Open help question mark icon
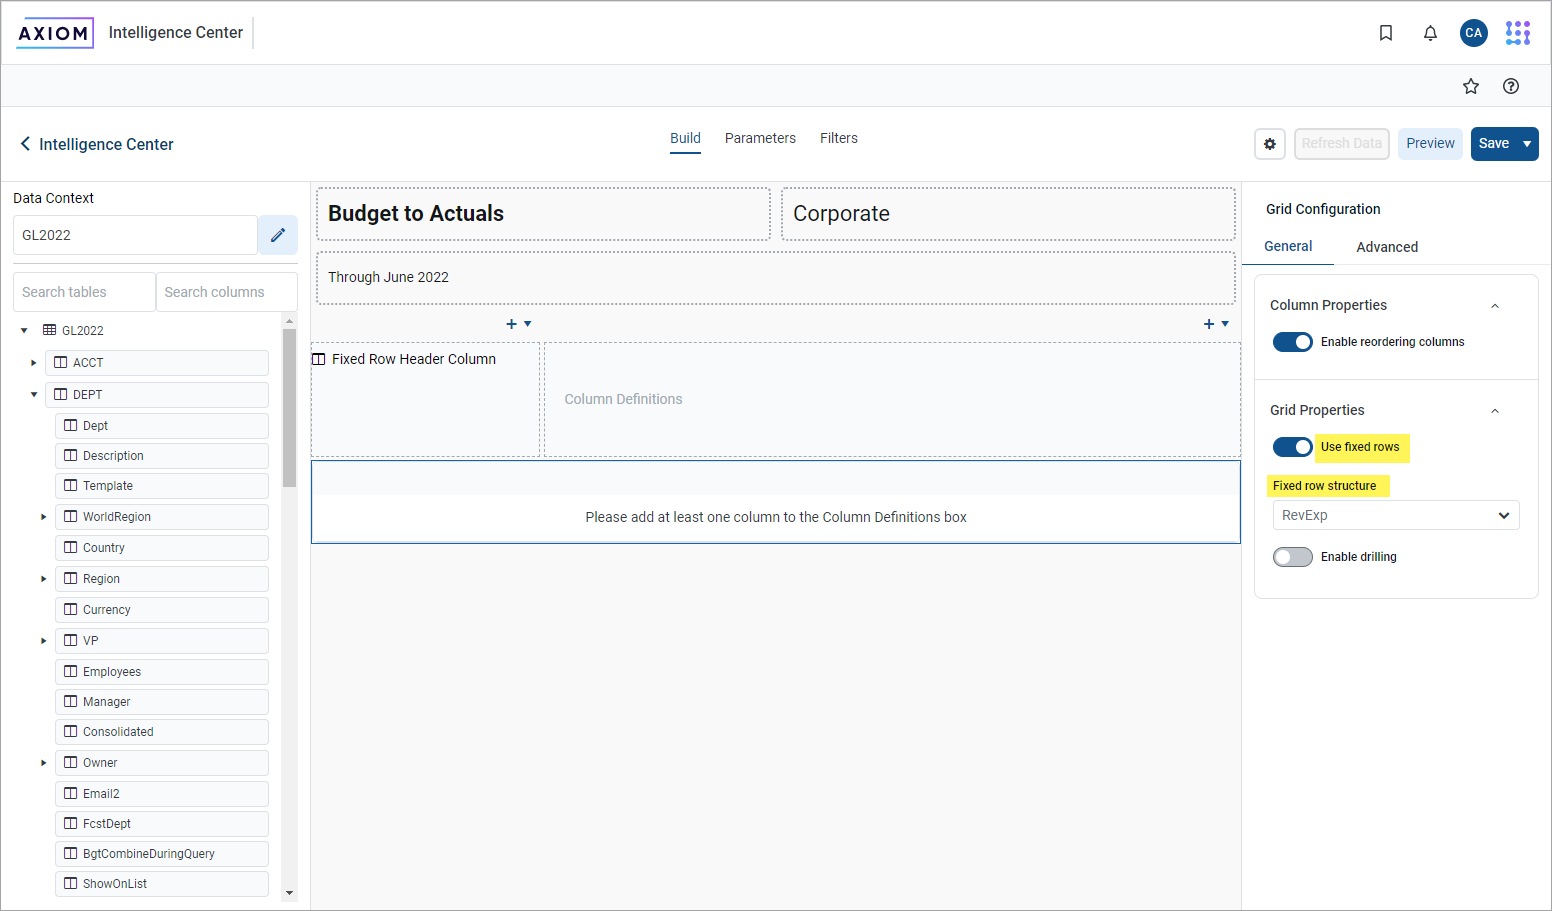The image size is (1552, 911). point(1510,86)
